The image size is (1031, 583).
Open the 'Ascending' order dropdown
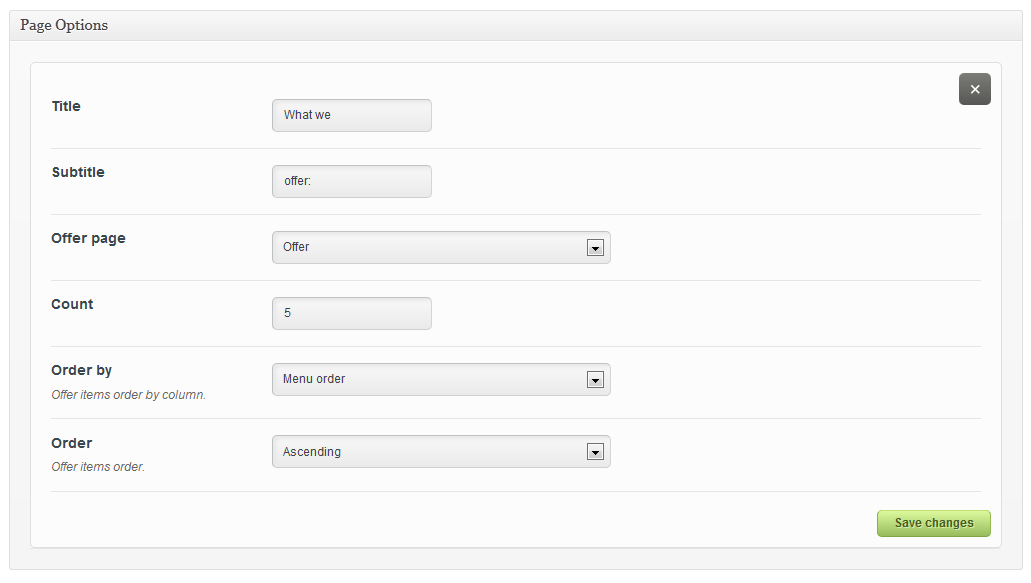click(430, 452)
